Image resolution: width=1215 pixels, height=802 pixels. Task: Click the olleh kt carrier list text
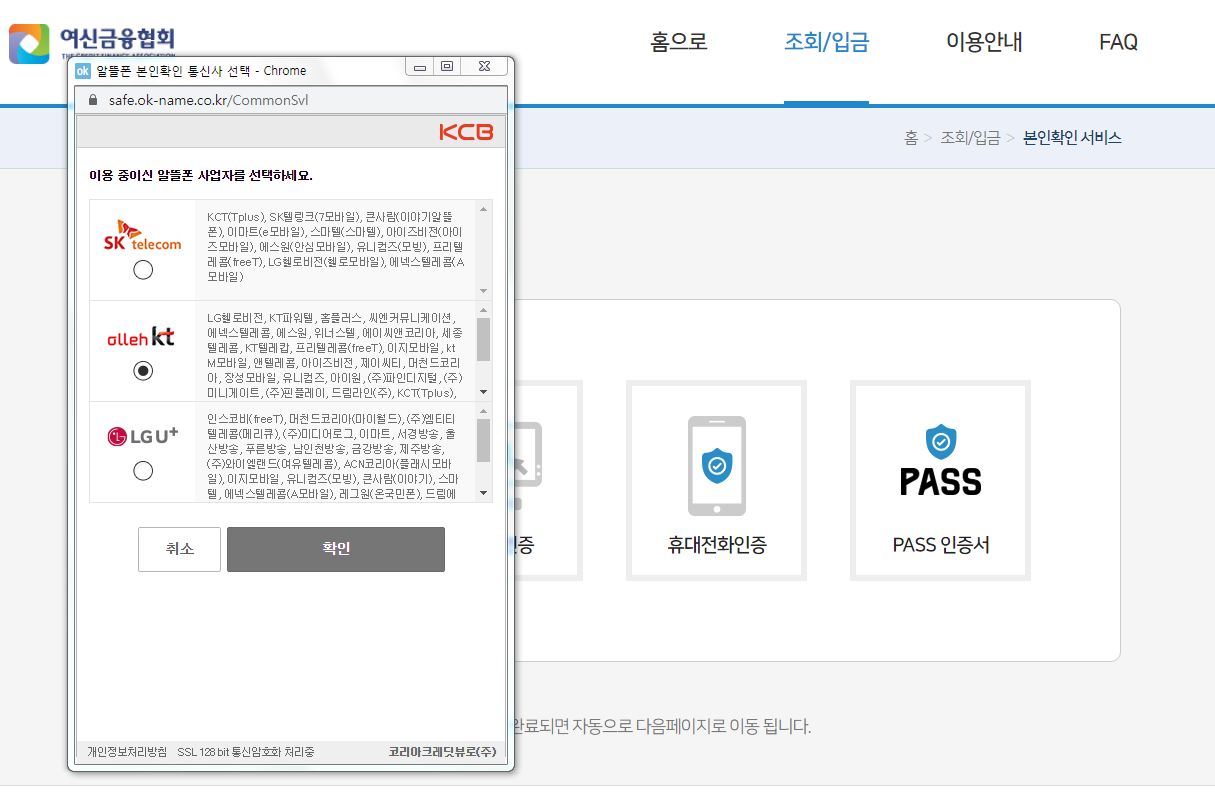[336, 354]
